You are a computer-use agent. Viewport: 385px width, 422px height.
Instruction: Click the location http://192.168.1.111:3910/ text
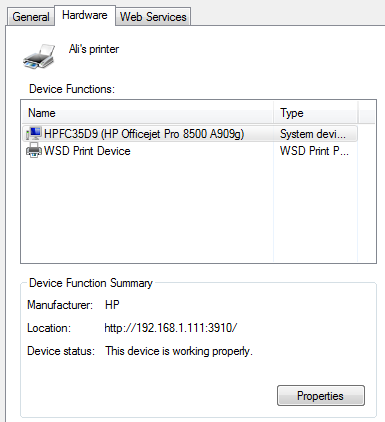(171, 328)
